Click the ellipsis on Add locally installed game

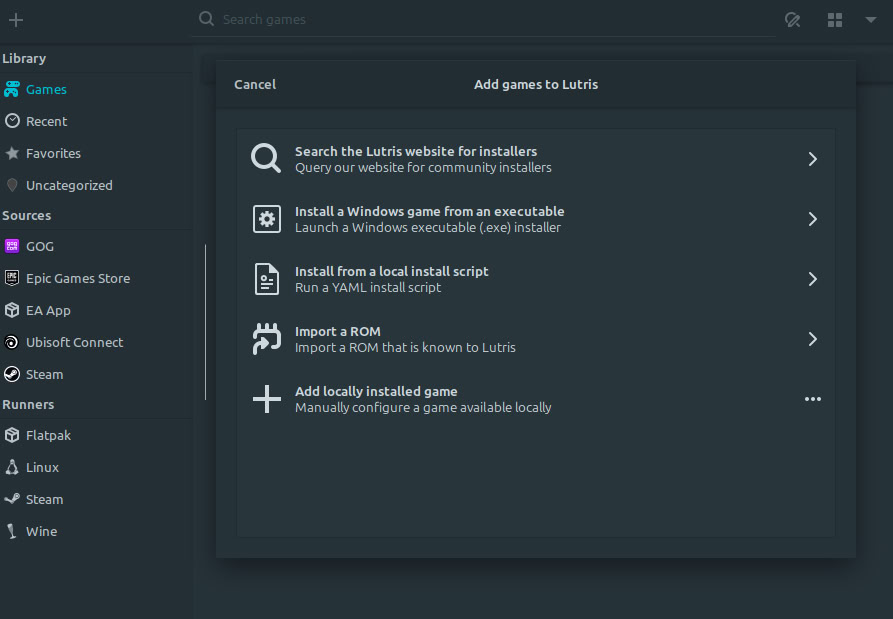click(813, 399)
